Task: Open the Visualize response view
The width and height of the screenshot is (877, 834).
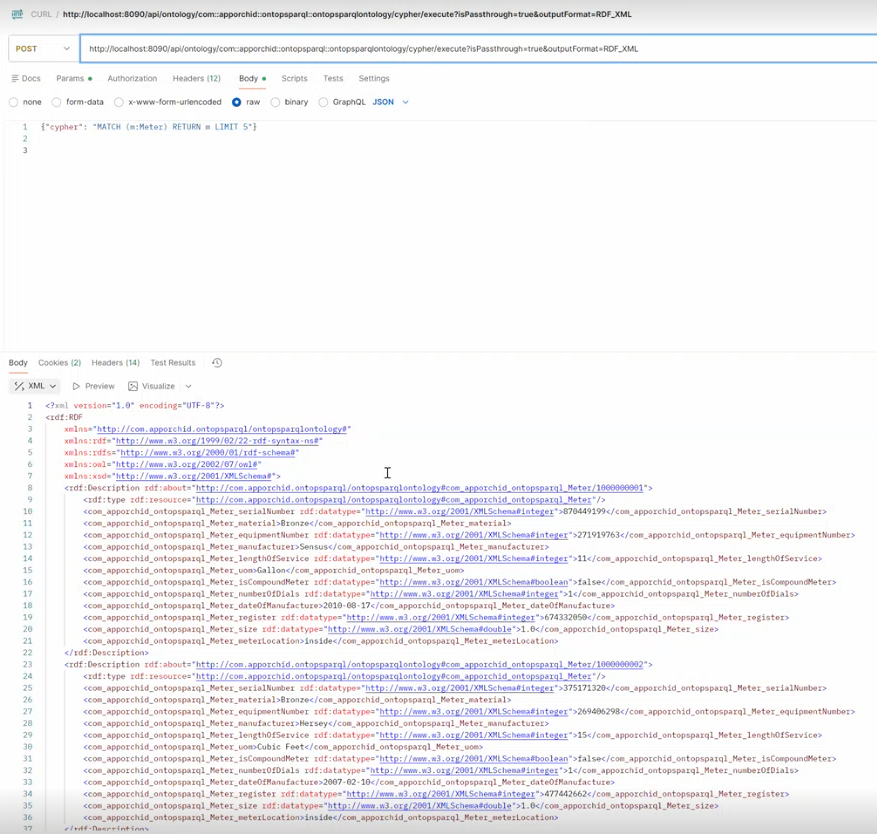Action: 152,386
